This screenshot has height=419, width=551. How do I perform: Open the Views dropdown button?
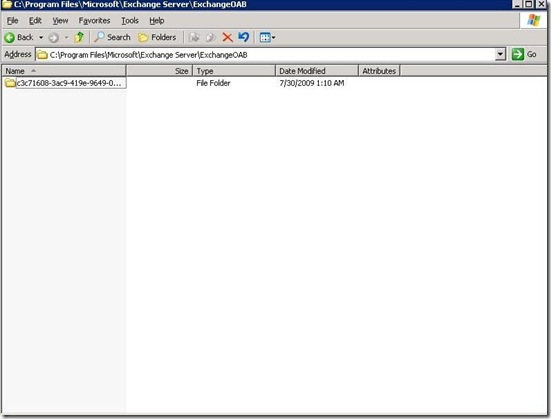click(267, 37)
